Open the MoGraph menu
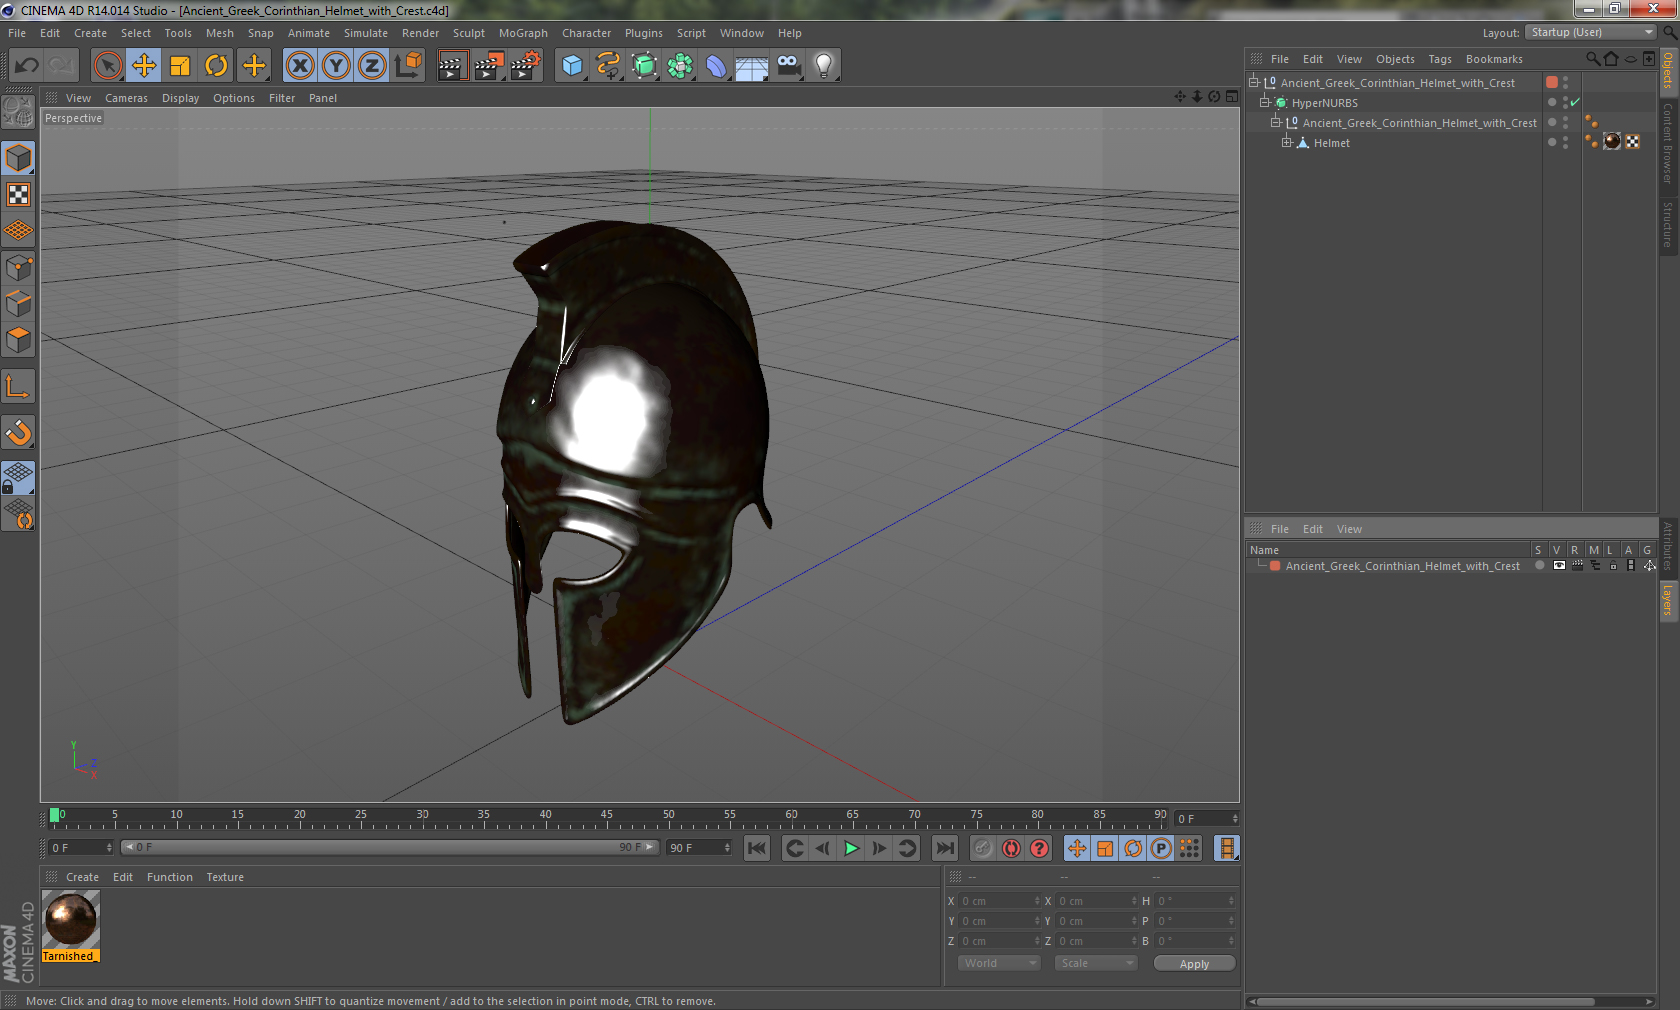Image resolution: width=1680 pixels, height=1010 pixels. click(523, 33)
